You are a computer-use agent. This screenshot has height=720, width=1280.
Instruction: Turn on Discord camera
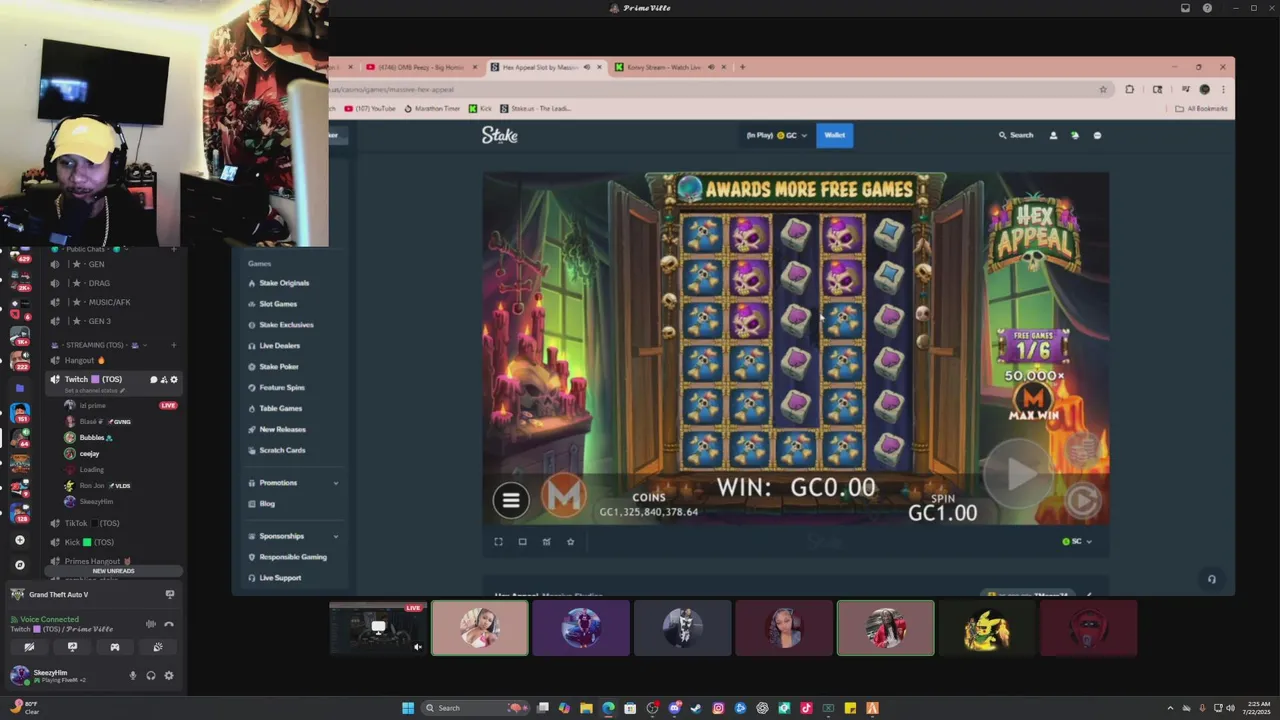point(29,647)
